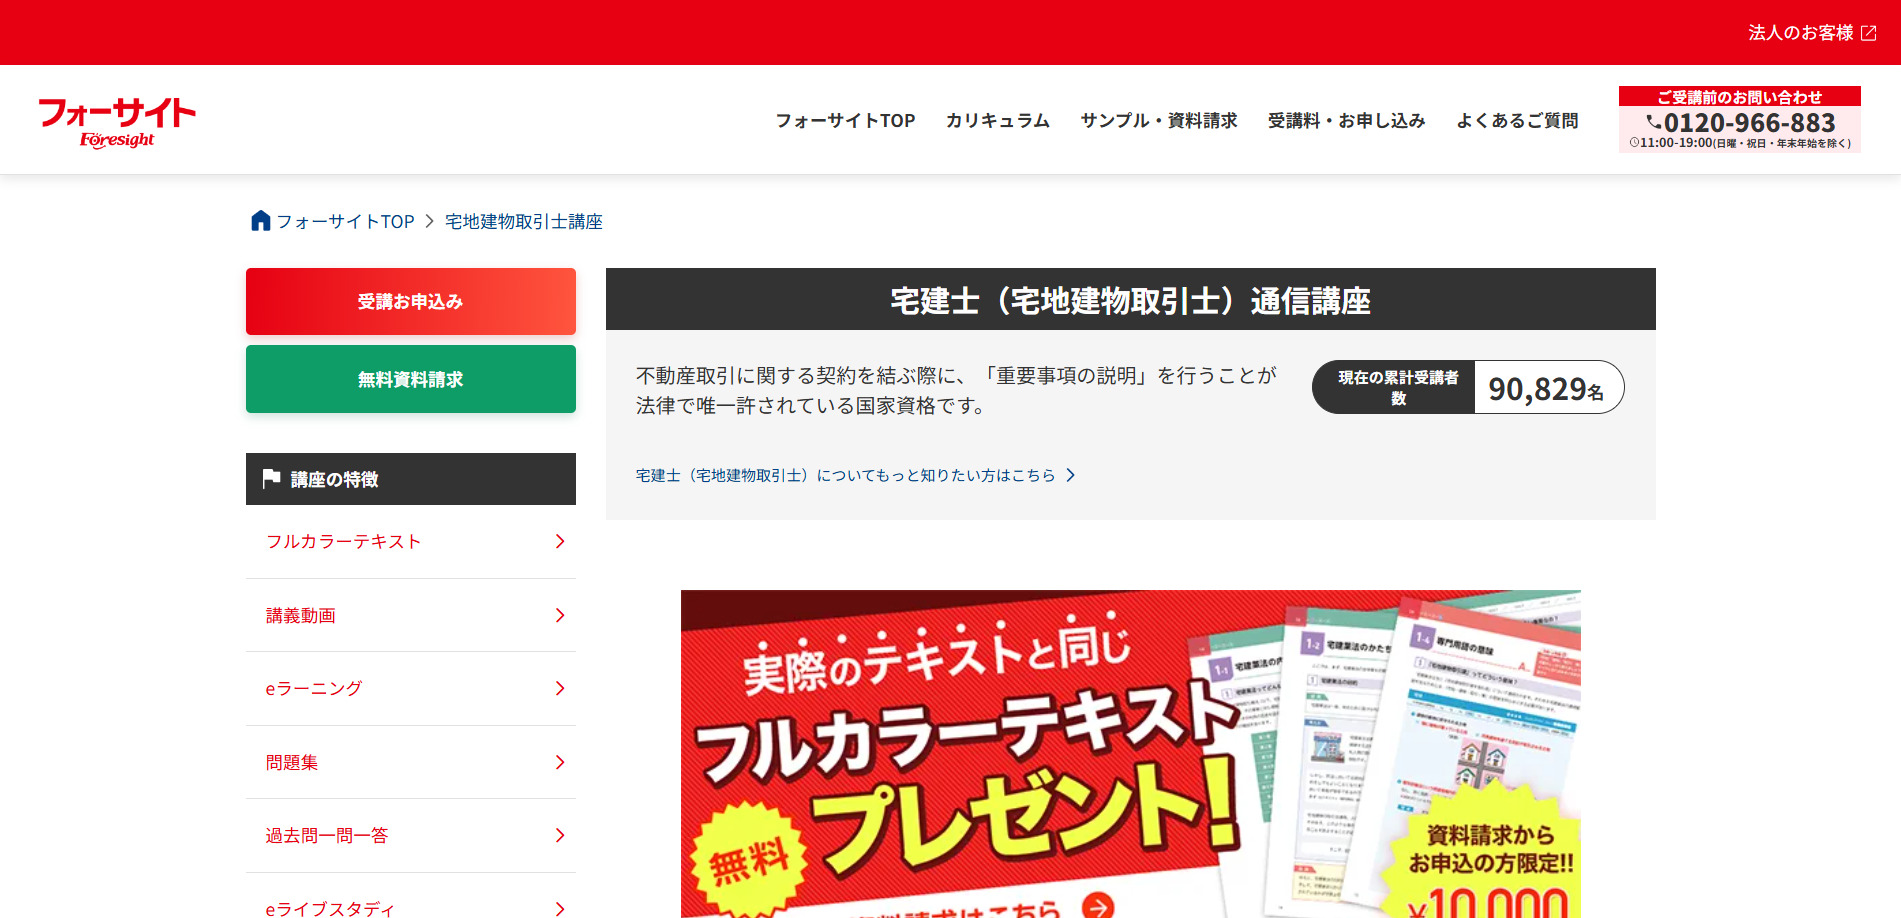1901x918 pixels.
Task: Click the ご受講前のお問い合わせ phone box
Action: tap(1740, 119)
